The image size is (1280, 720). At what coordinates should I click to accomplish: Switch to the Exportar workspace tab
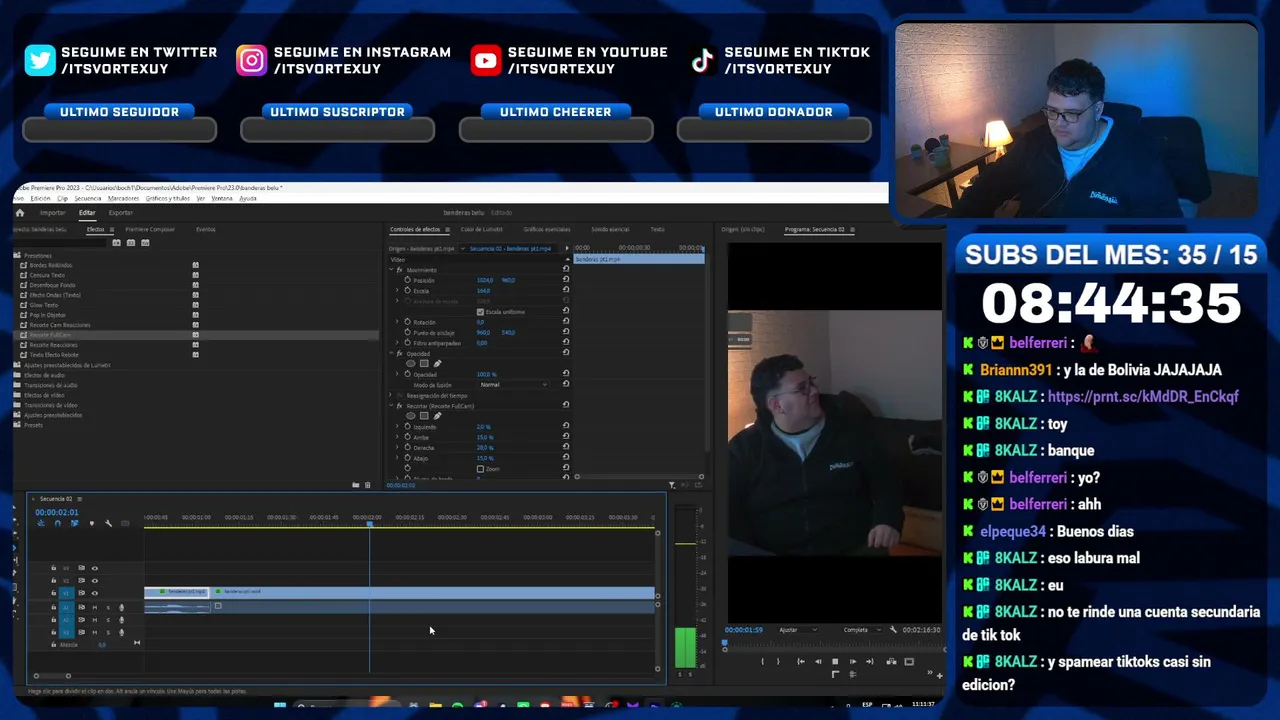[120, 213]
